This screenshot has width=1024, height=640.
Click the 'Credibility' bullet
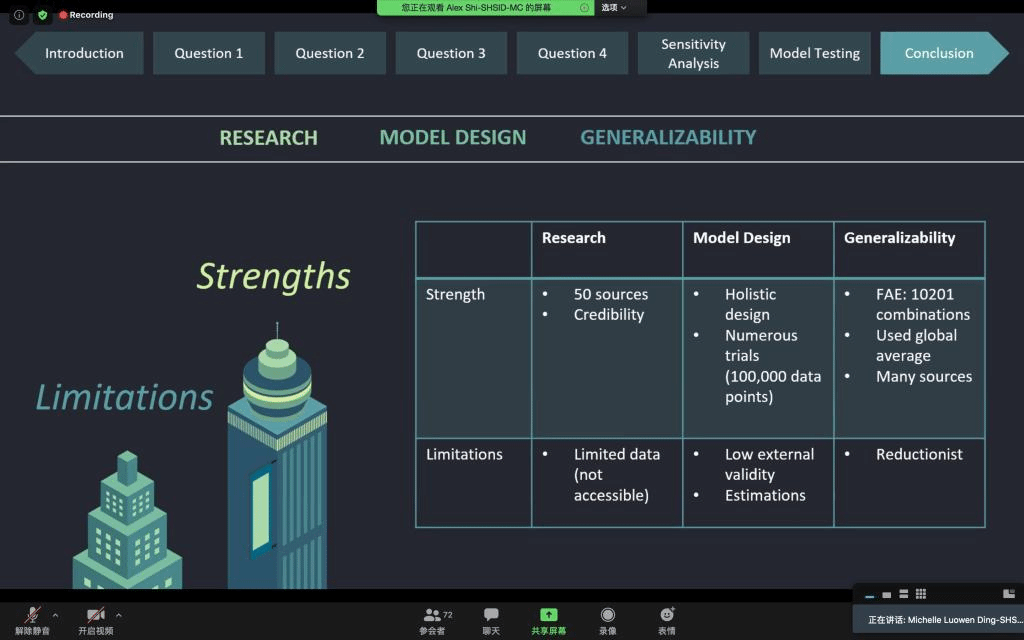[x=609, y=315]
